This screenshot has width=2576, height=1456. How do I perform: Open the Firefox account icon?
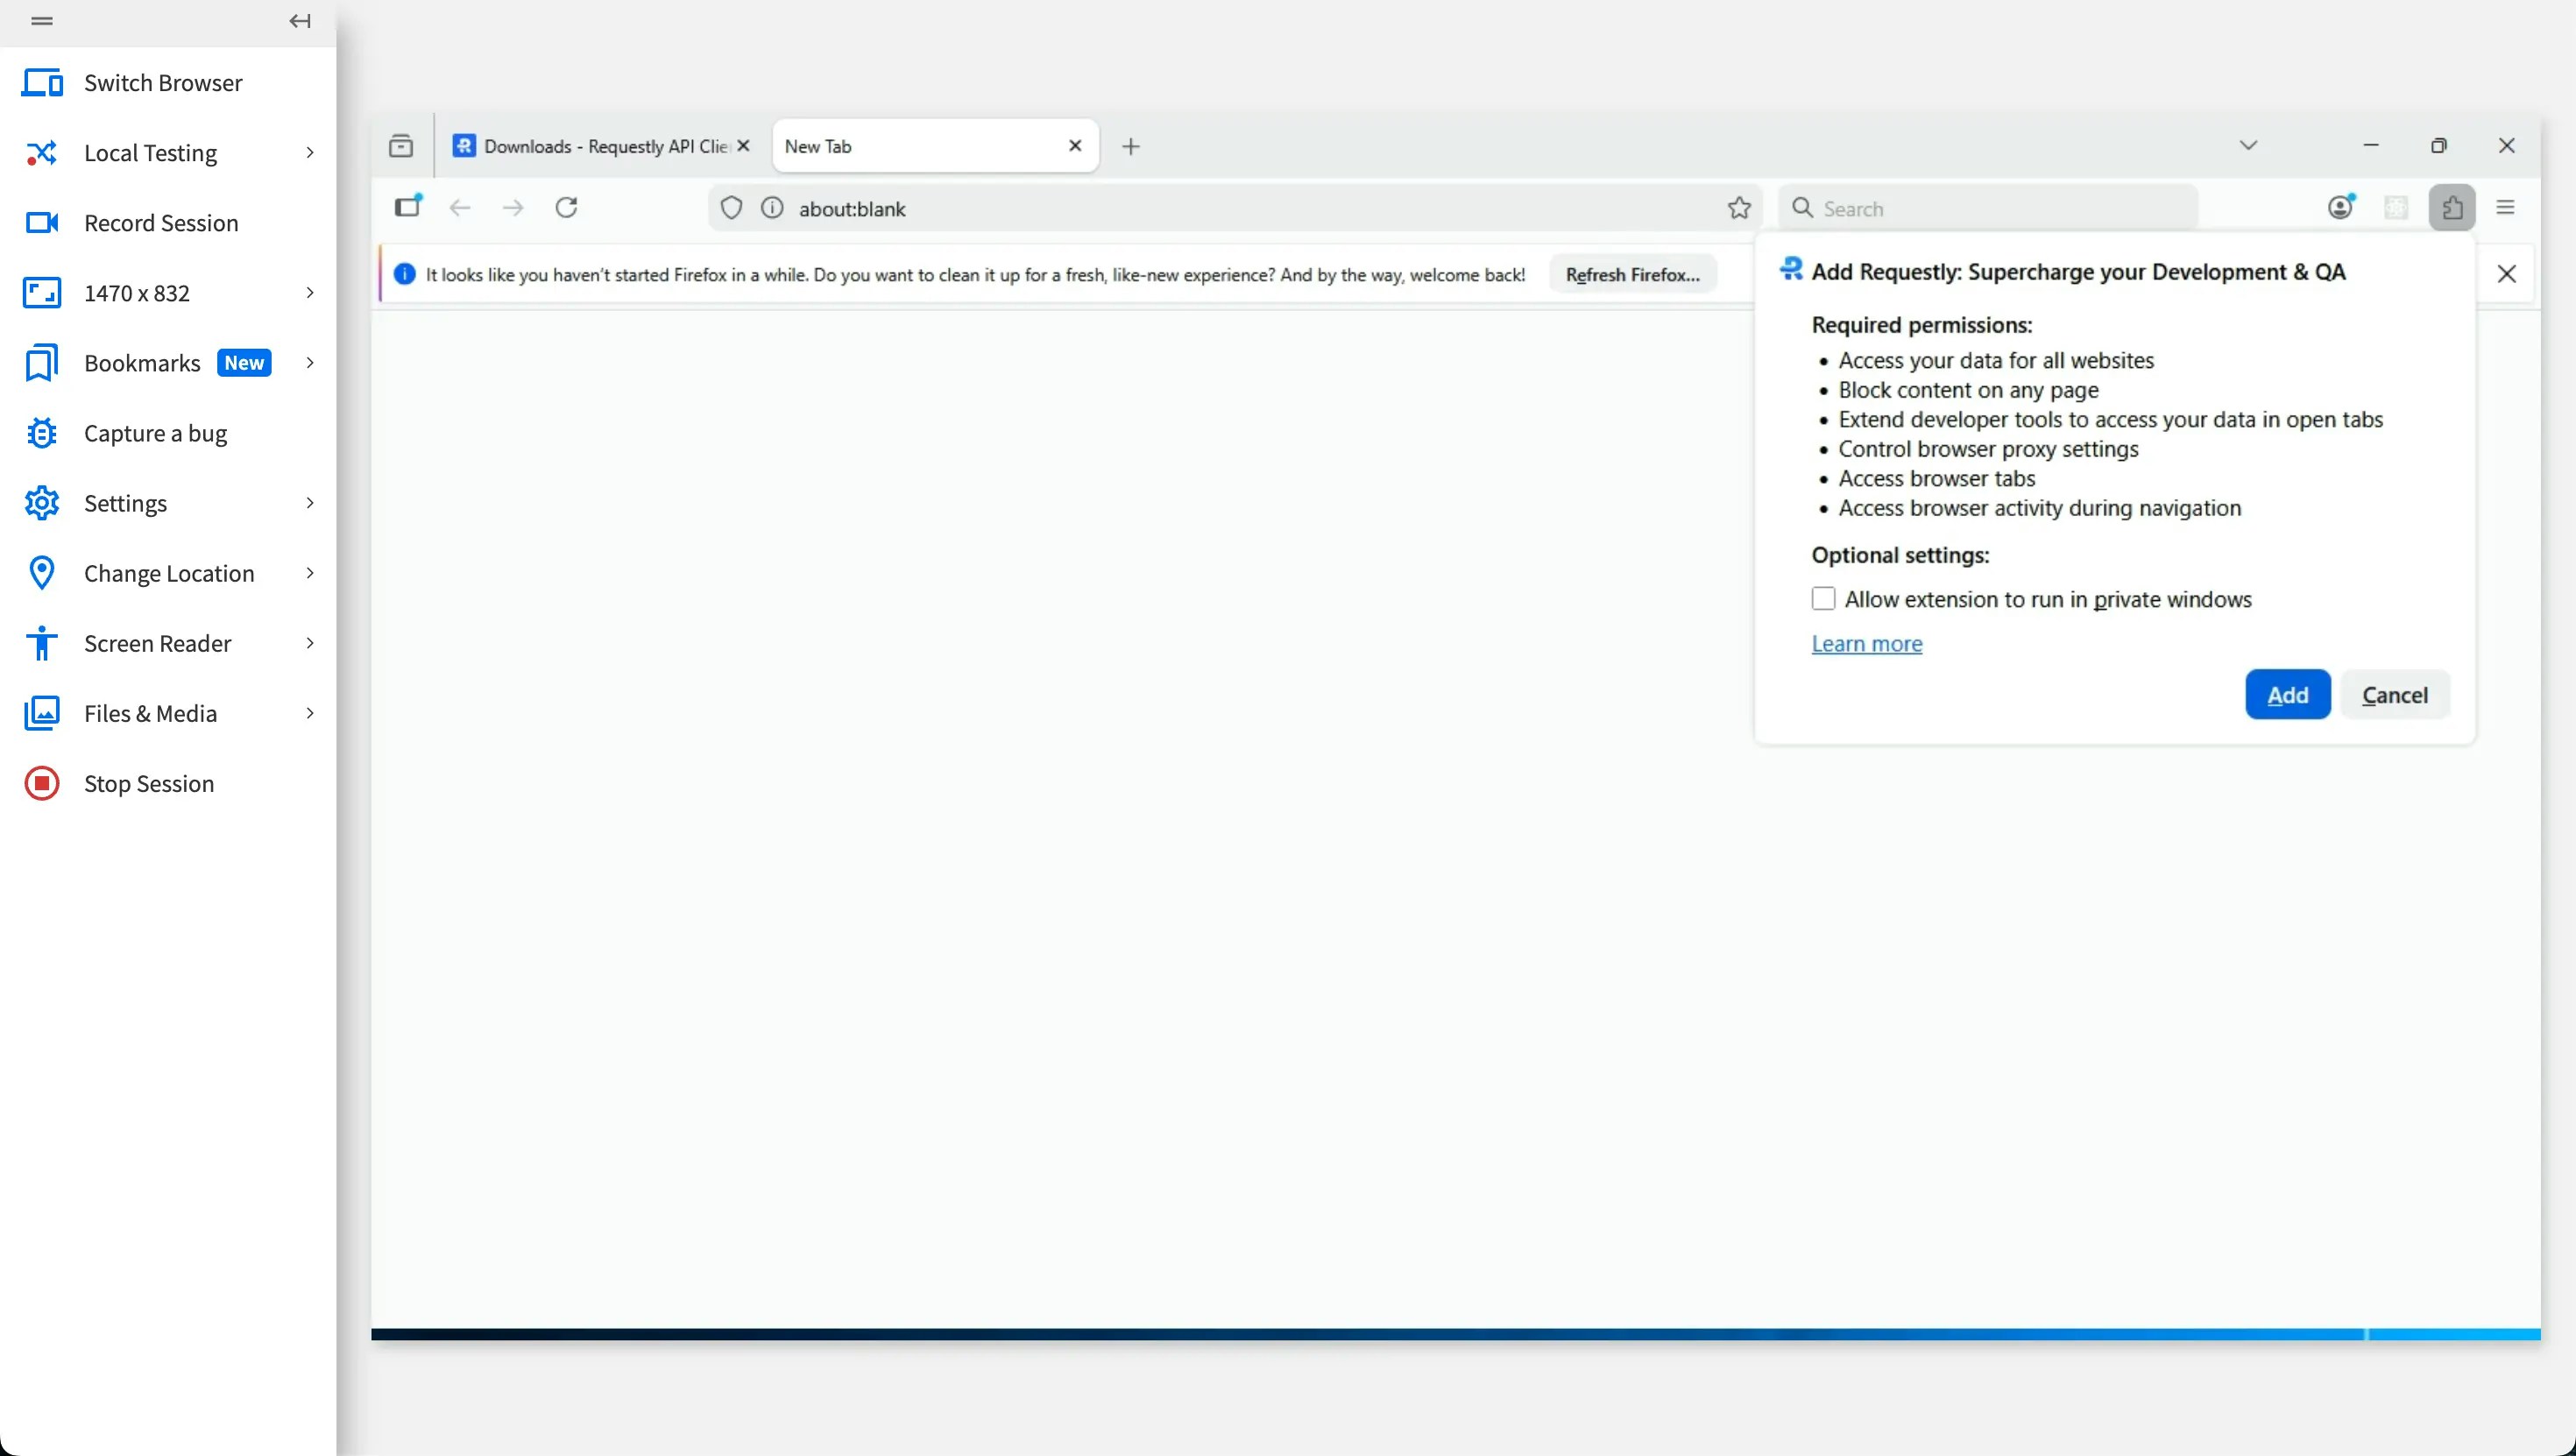(x=2340, y=208)
